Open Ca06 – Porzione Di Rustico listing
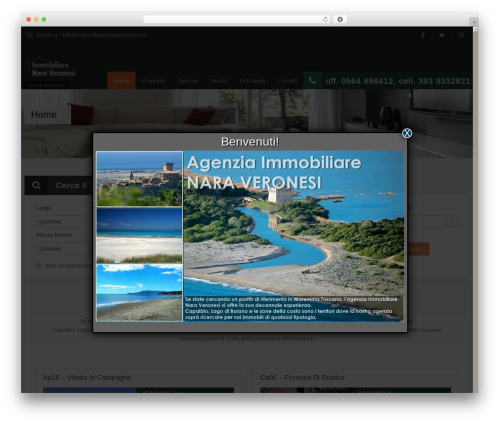This screenshot has height=423, width=500. [302, 377]
